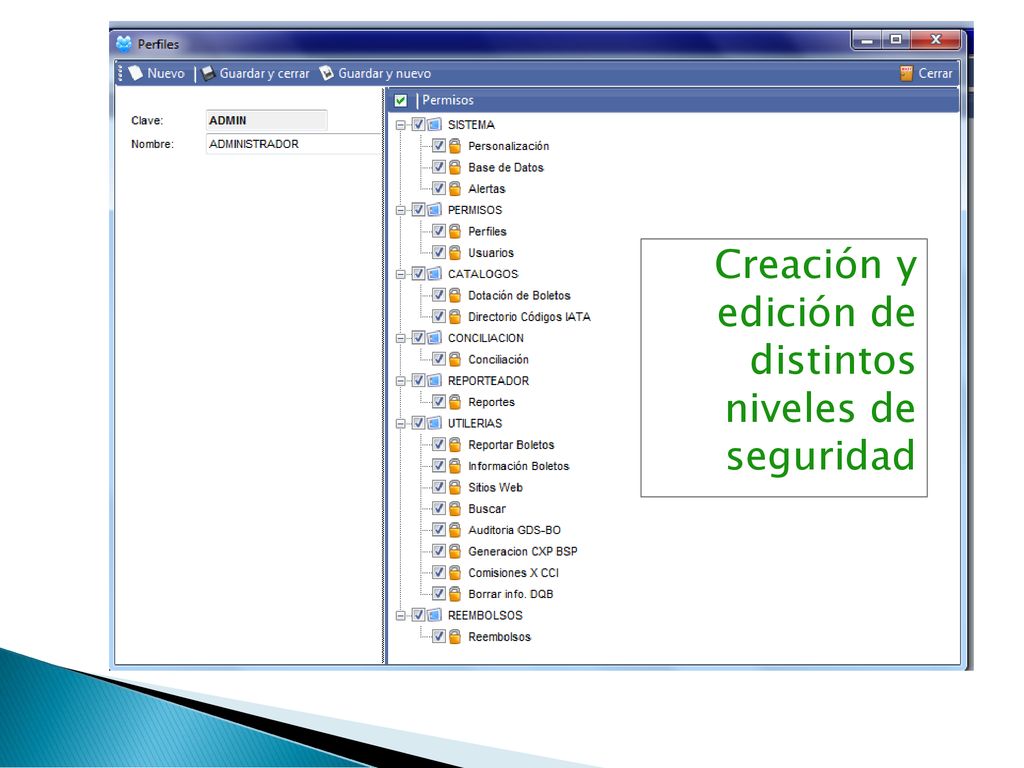Click the Cerrar button in toolbar
The image size is (1024, 768).
coord(926,73)
